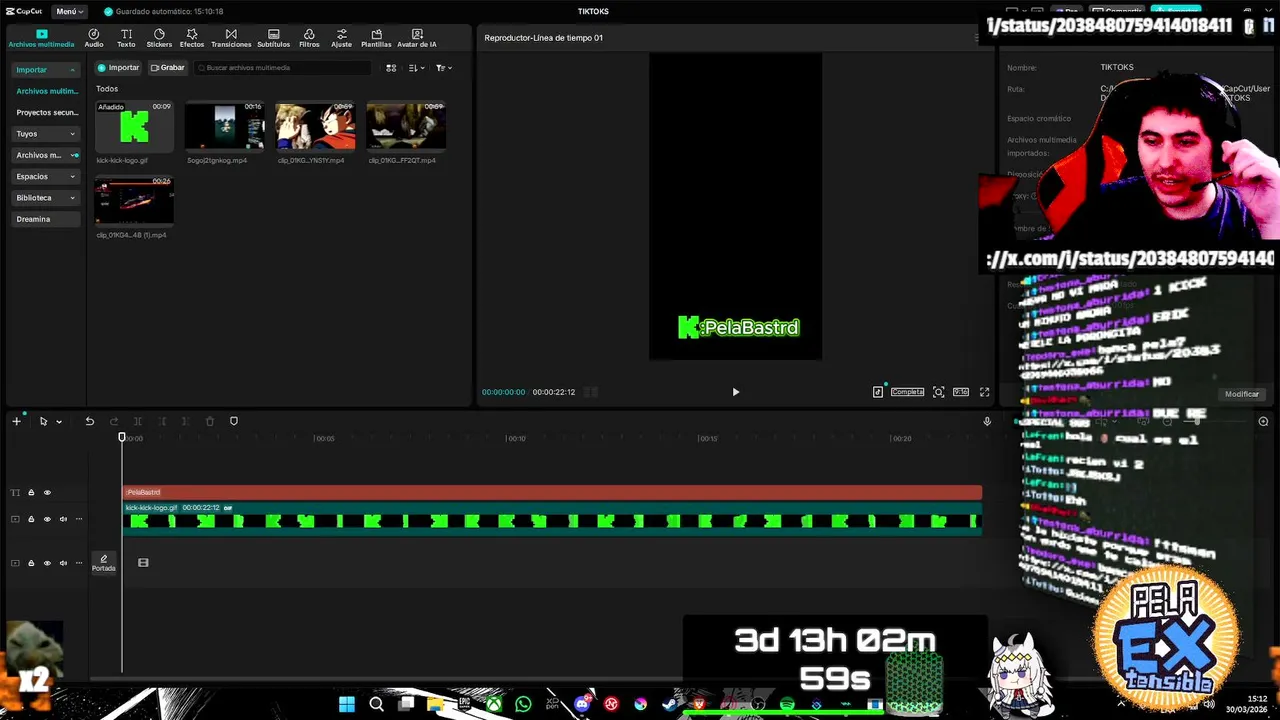Click the Portada cover button

[x=103, y=563]
